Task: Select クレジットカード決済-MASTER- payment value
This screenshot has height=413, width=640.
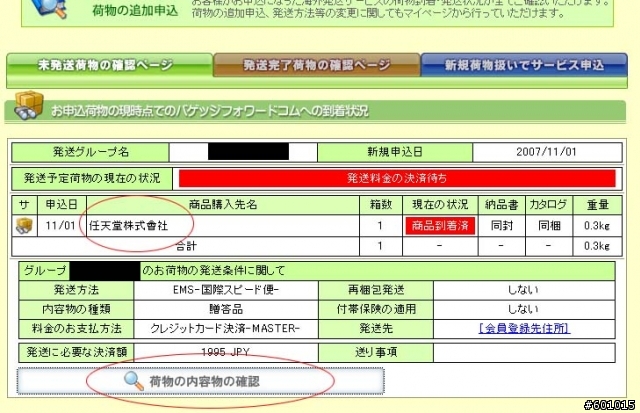Action: click(x=226, y=329)
